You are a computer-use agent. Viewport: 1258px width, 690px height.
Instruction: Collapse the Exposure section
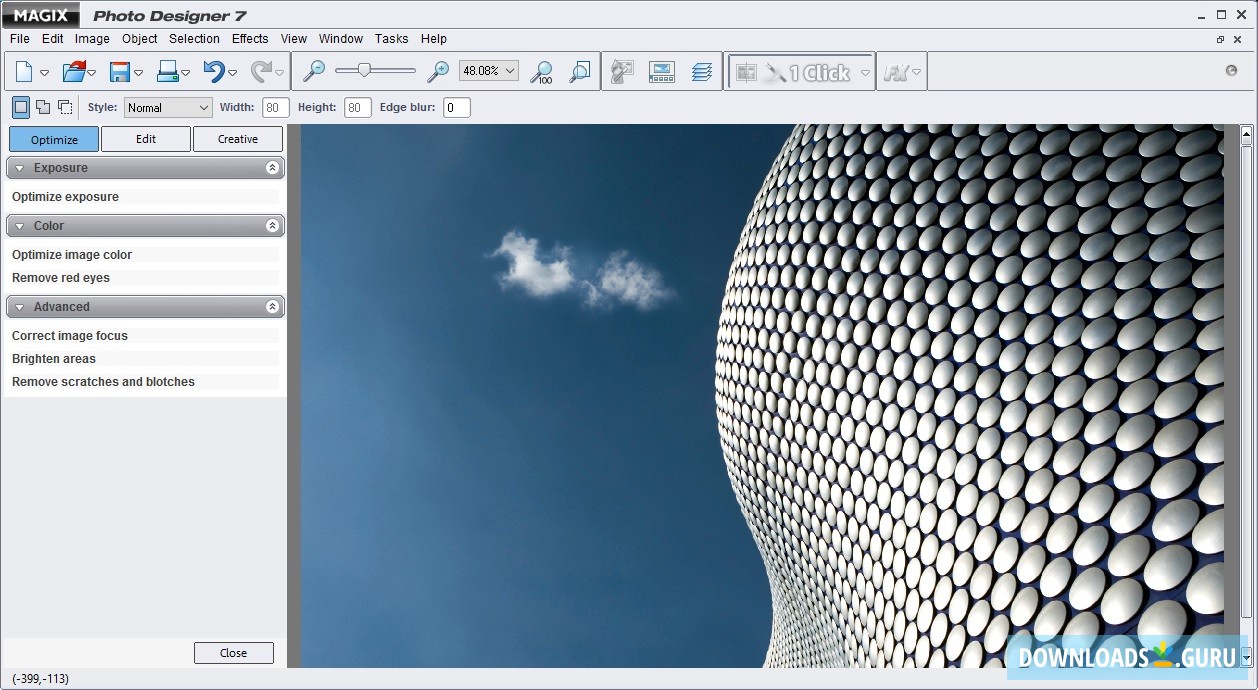(x=272, y=168)
